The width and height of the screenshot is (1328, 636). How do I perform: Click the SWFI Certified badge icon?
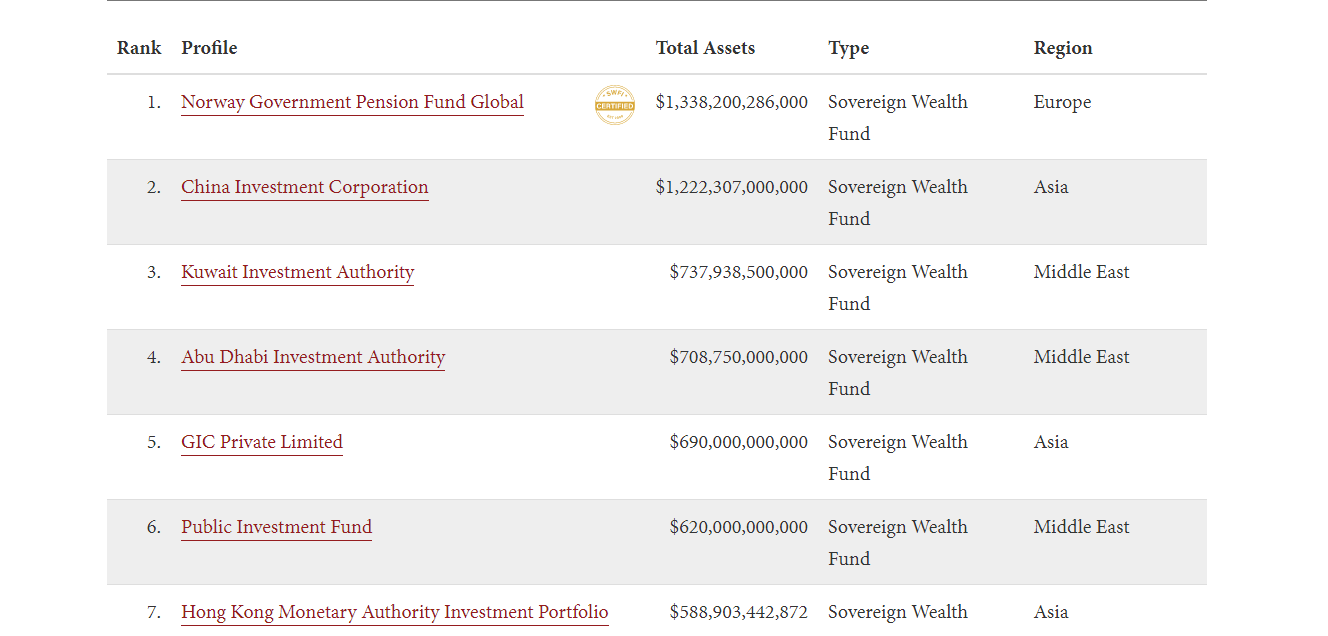coord(615,105)
